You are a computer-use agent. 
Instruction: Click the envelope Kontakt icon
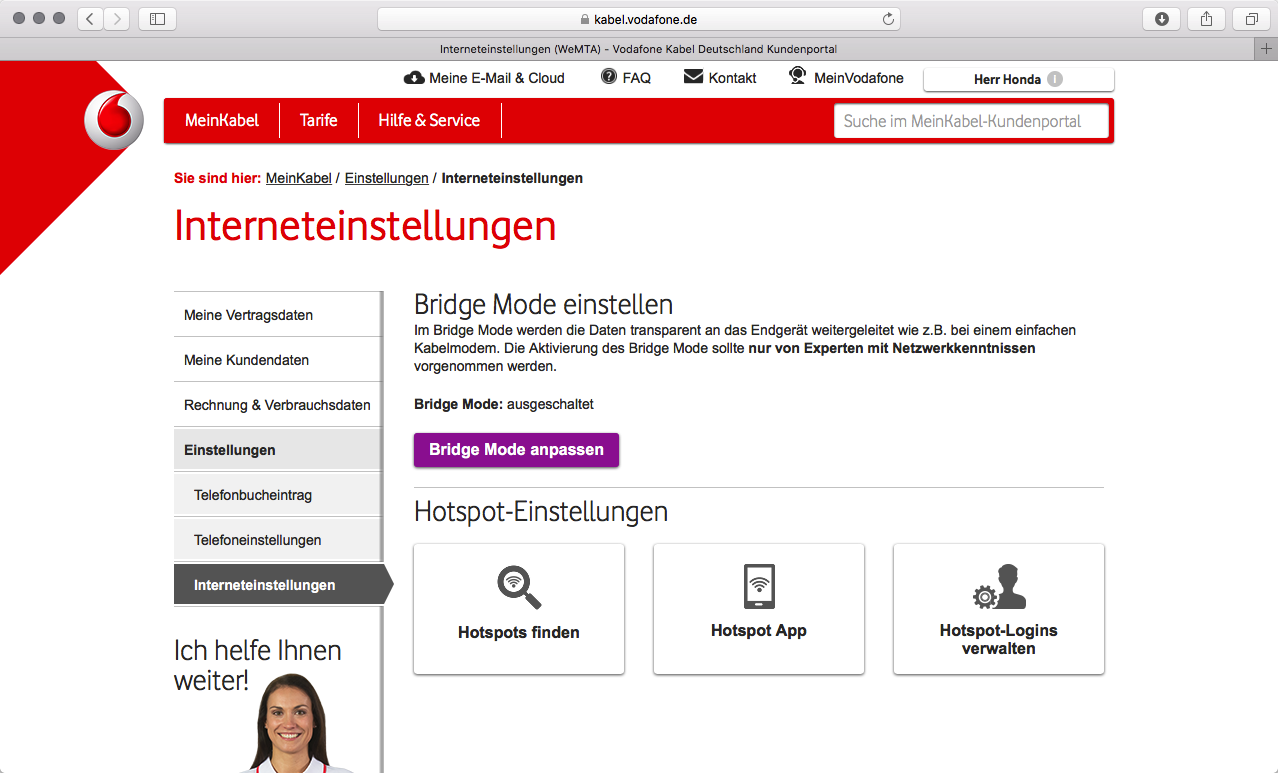point(694,77)
